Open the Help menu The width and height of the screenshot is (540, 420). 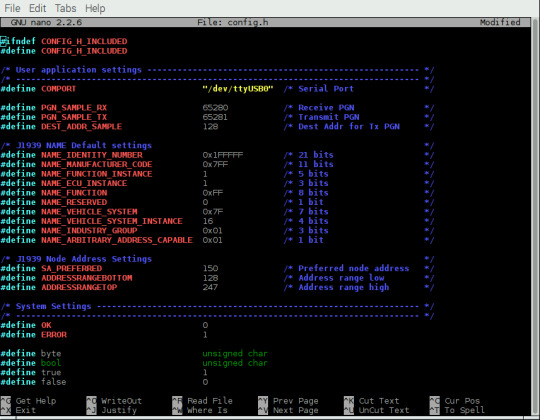(95, 8)
